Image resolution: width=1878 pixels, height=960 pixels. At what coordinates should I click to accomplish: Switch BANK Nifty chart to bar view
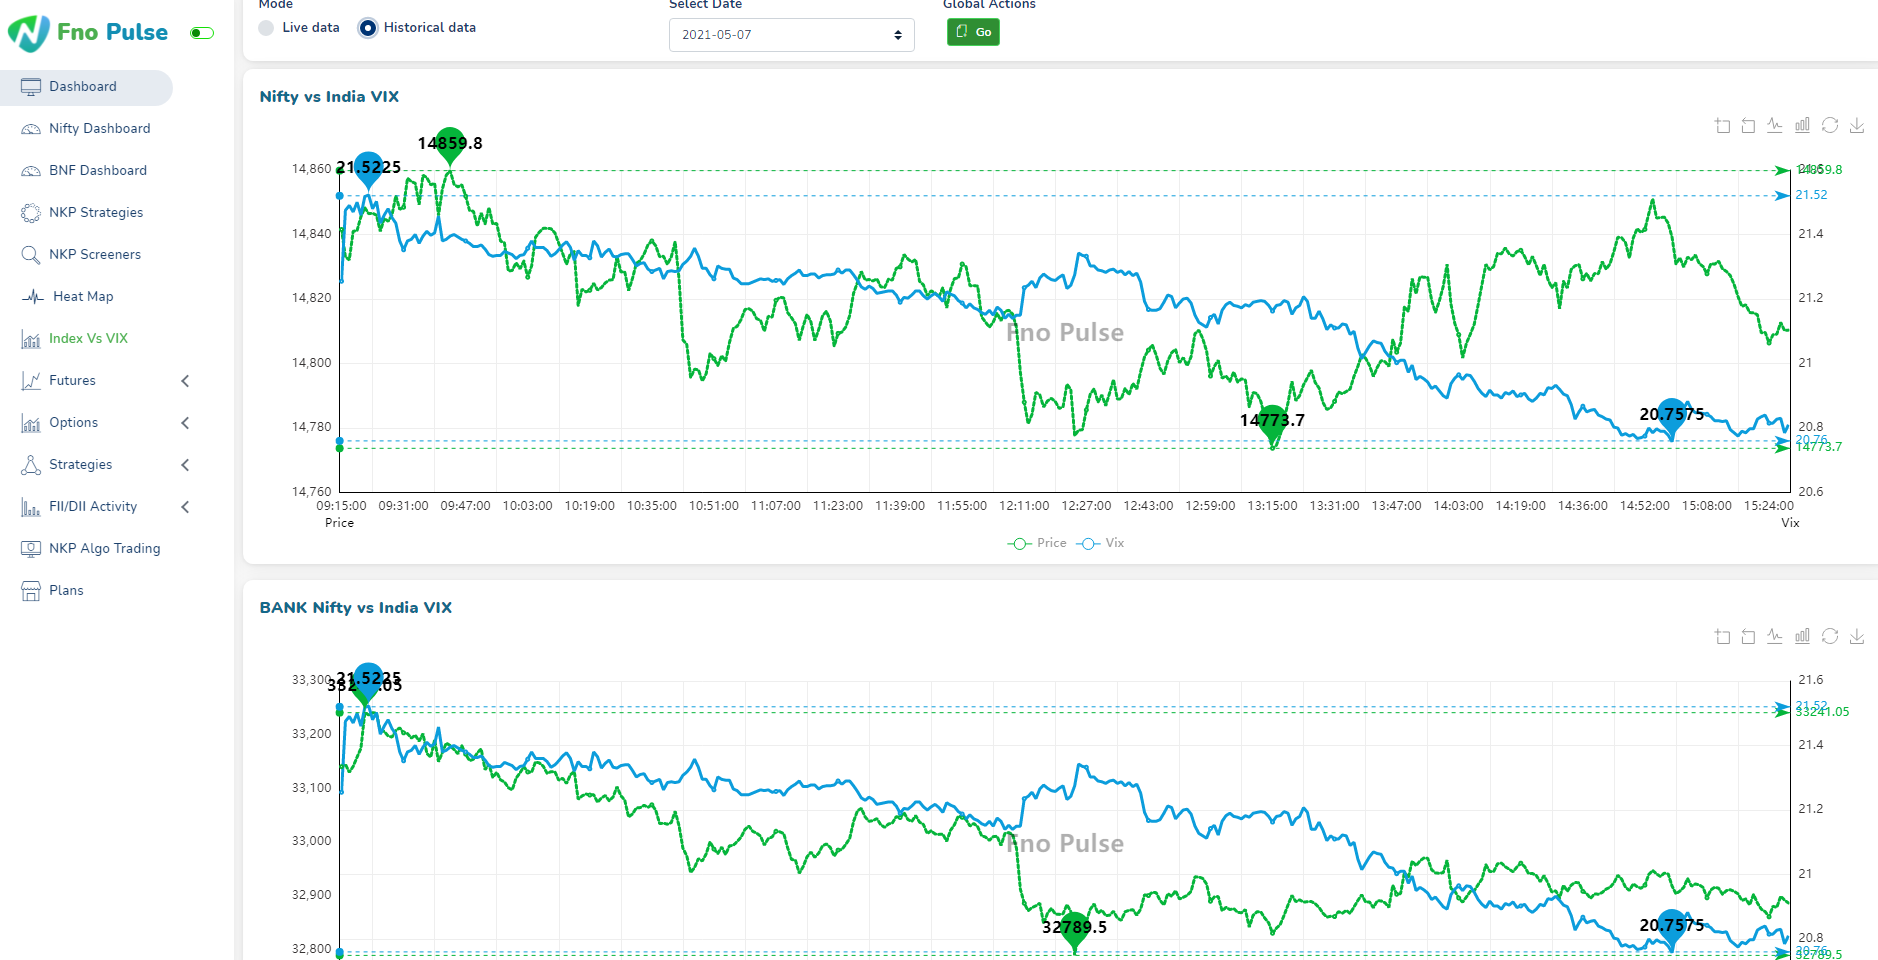click(x=1802, y=636)
